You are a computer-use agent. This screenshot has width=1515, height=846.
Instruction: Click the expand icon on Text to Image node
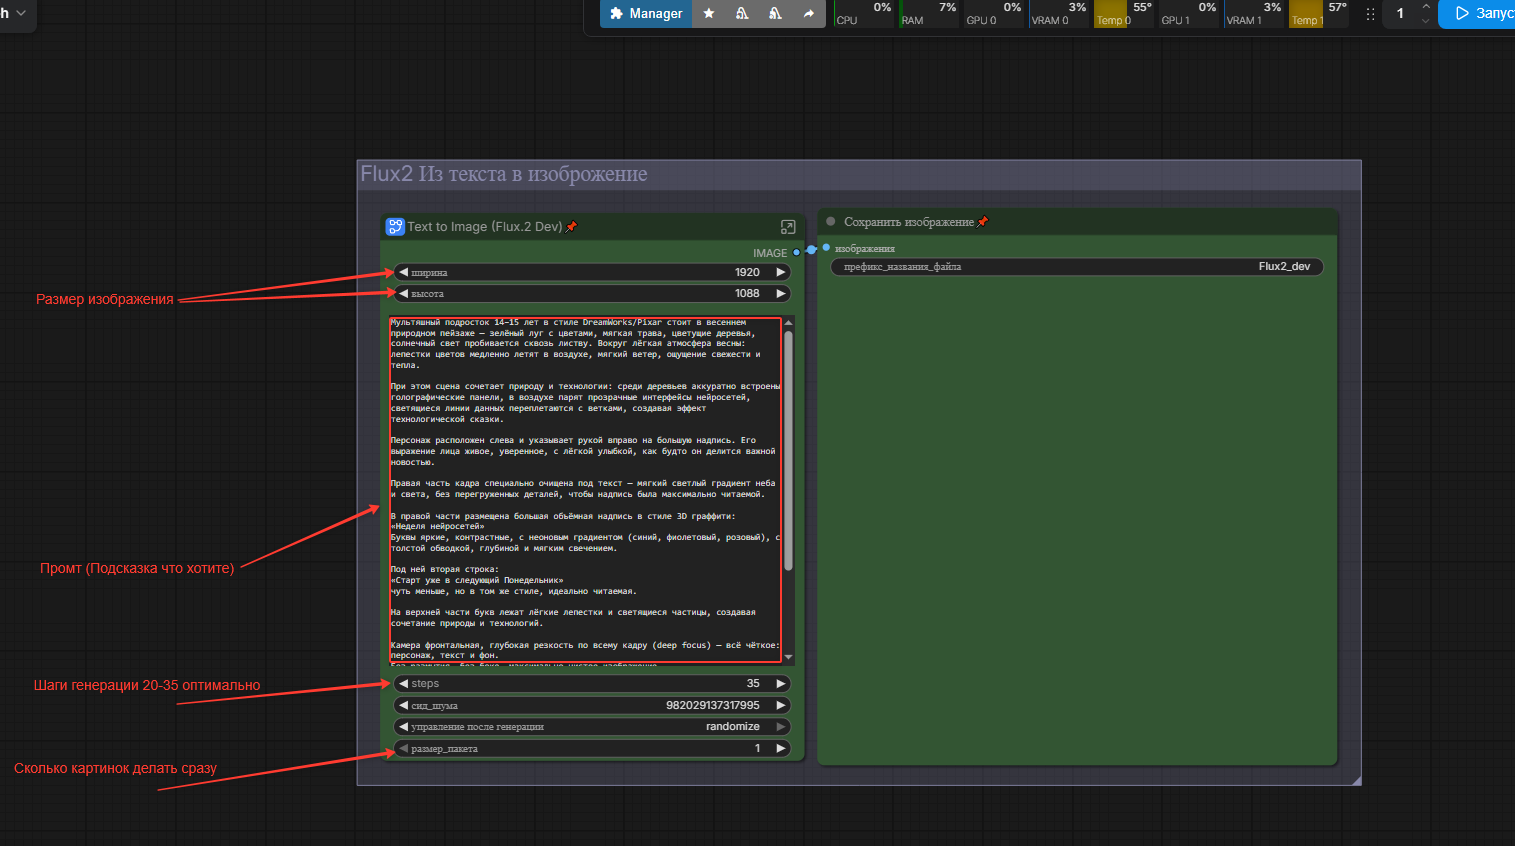click(788, 227)
